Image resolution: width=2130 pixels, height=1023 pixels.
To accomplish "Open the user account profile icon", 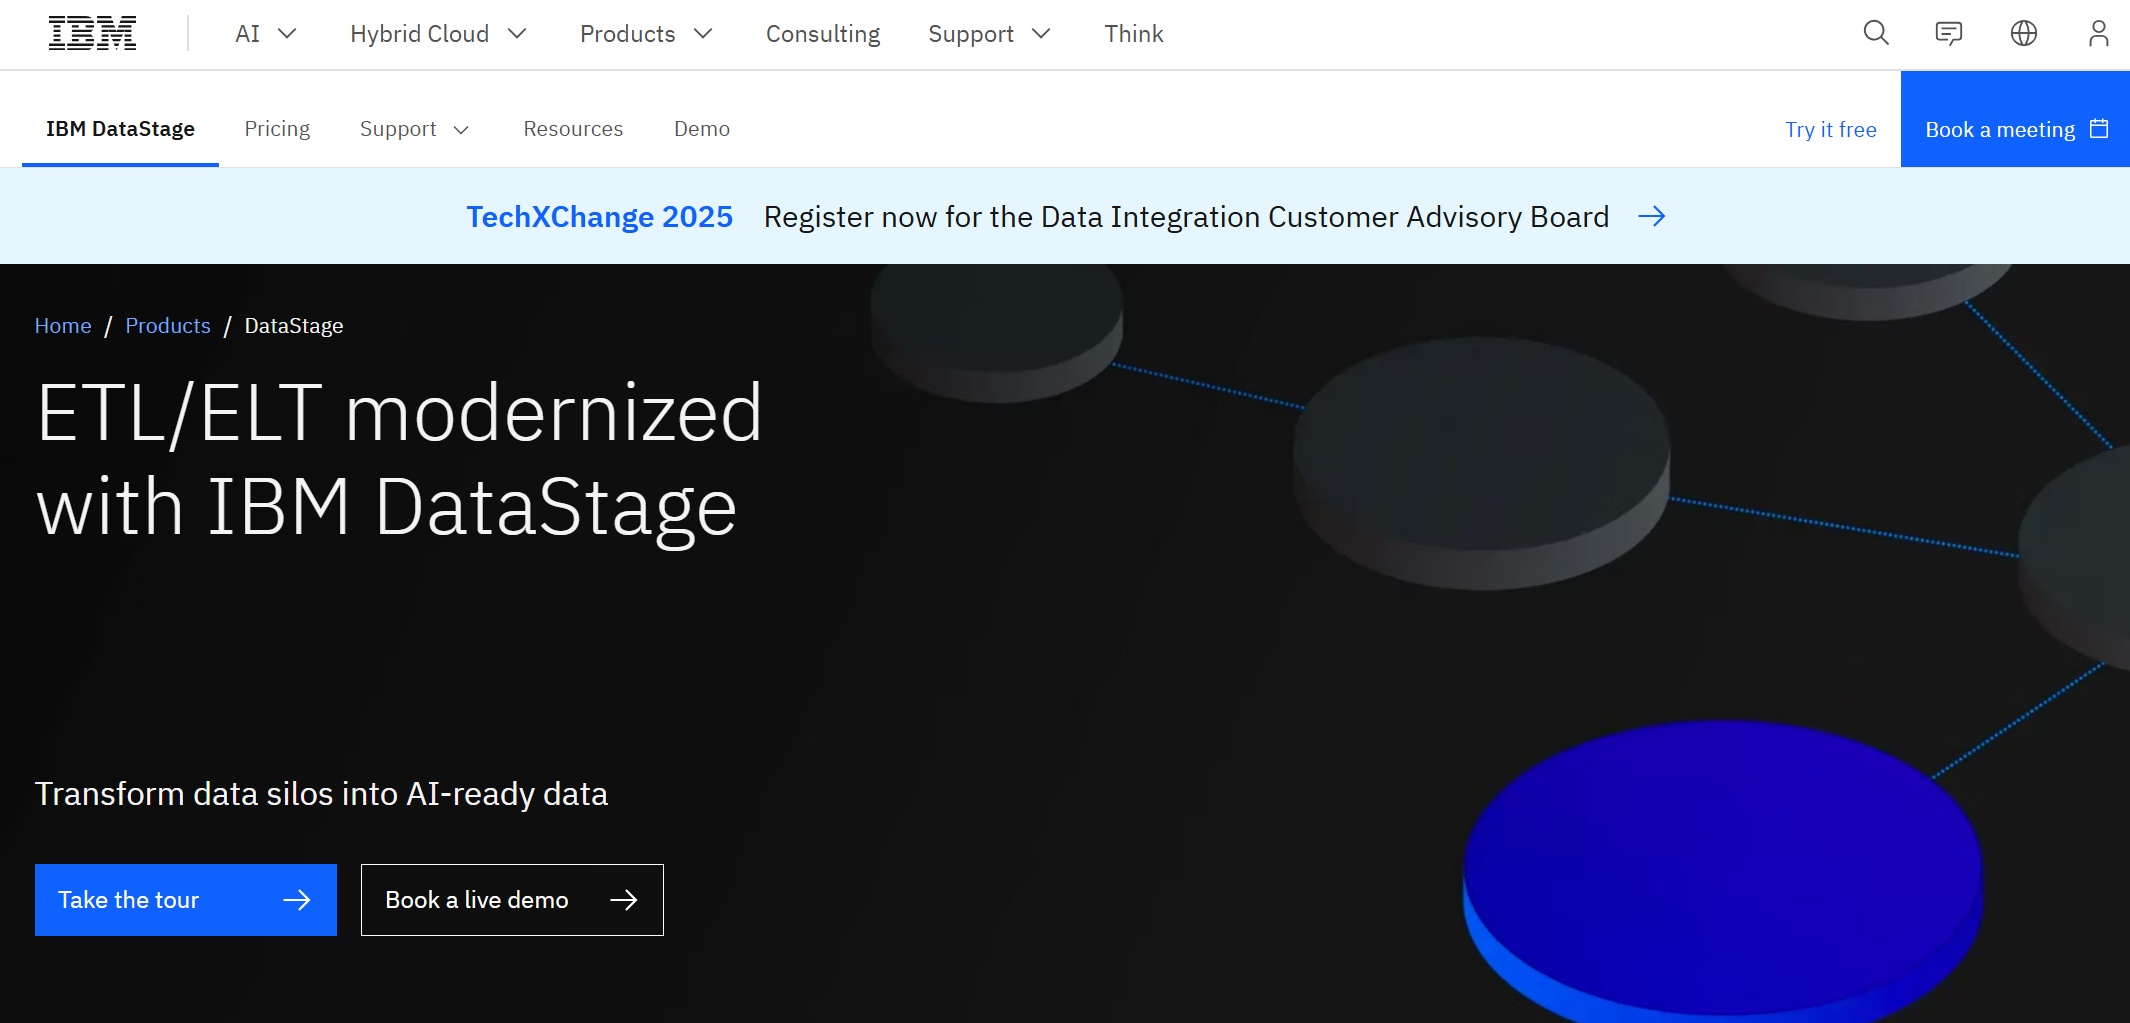I will click(x=2097, y=33).
